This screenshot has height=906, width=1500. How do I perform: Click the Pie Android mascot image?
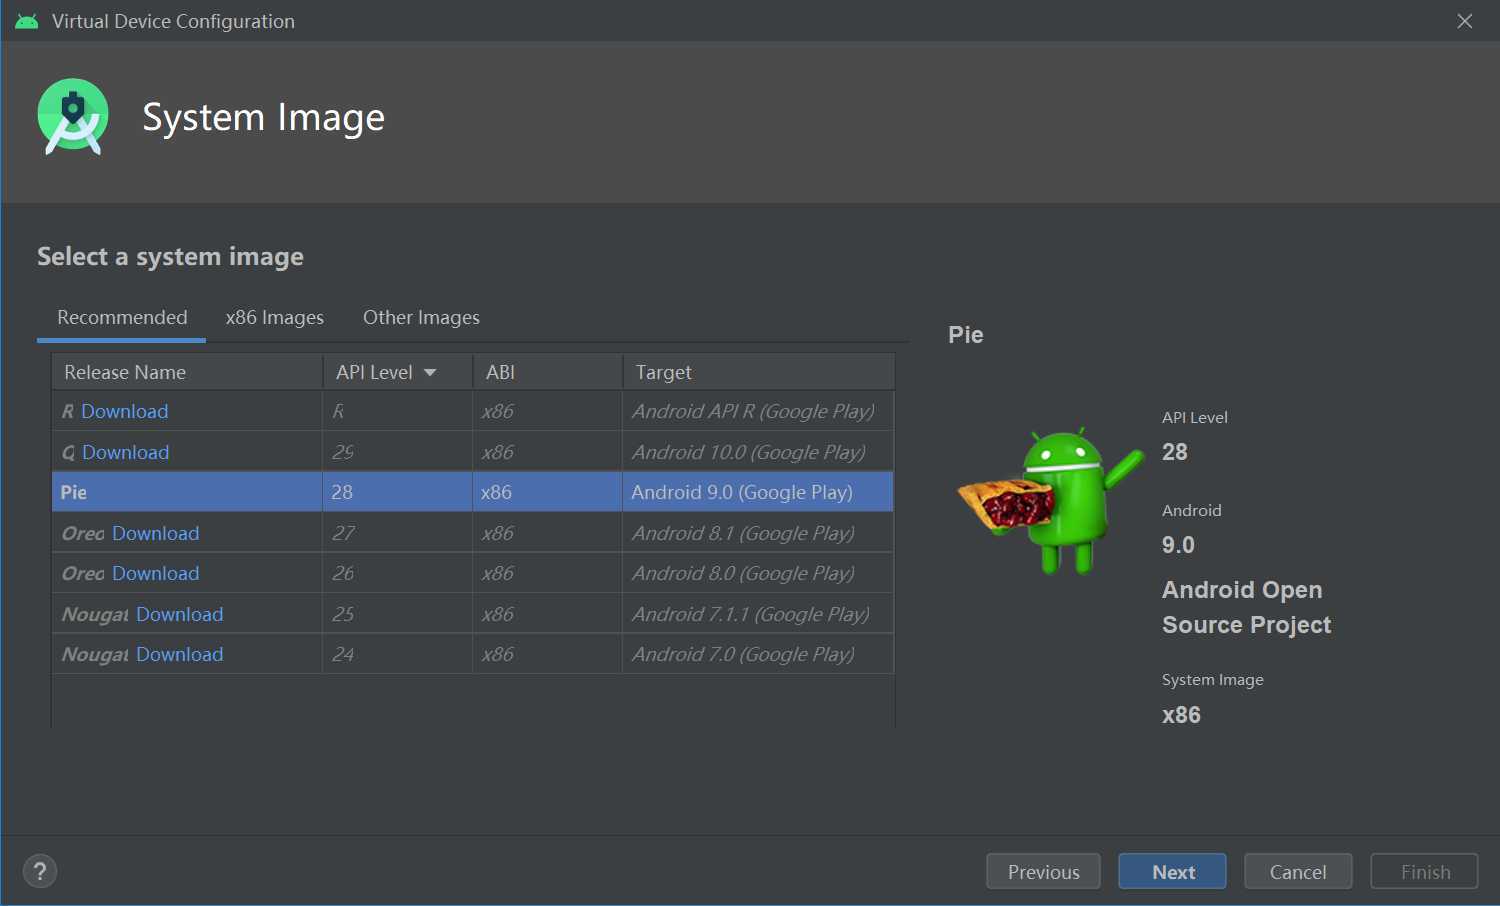pos(1050,500)
